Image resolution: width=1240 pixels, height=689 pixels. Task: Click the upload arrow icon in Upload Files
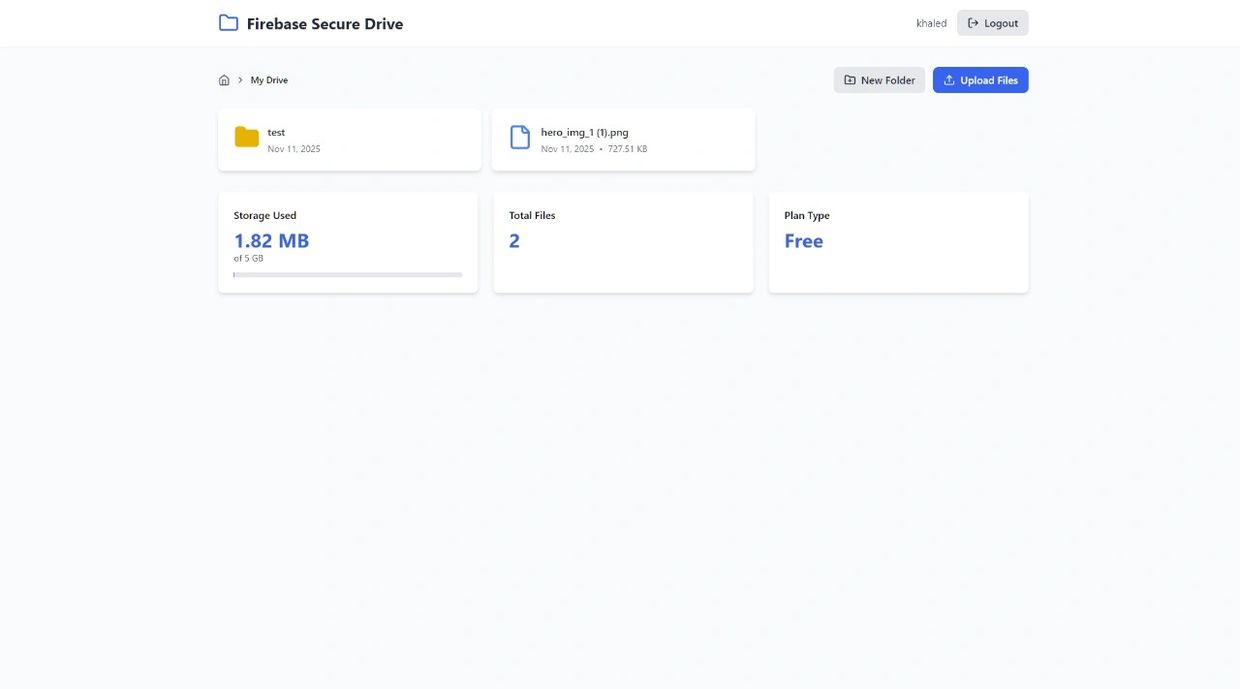click(x=949, y=80)
